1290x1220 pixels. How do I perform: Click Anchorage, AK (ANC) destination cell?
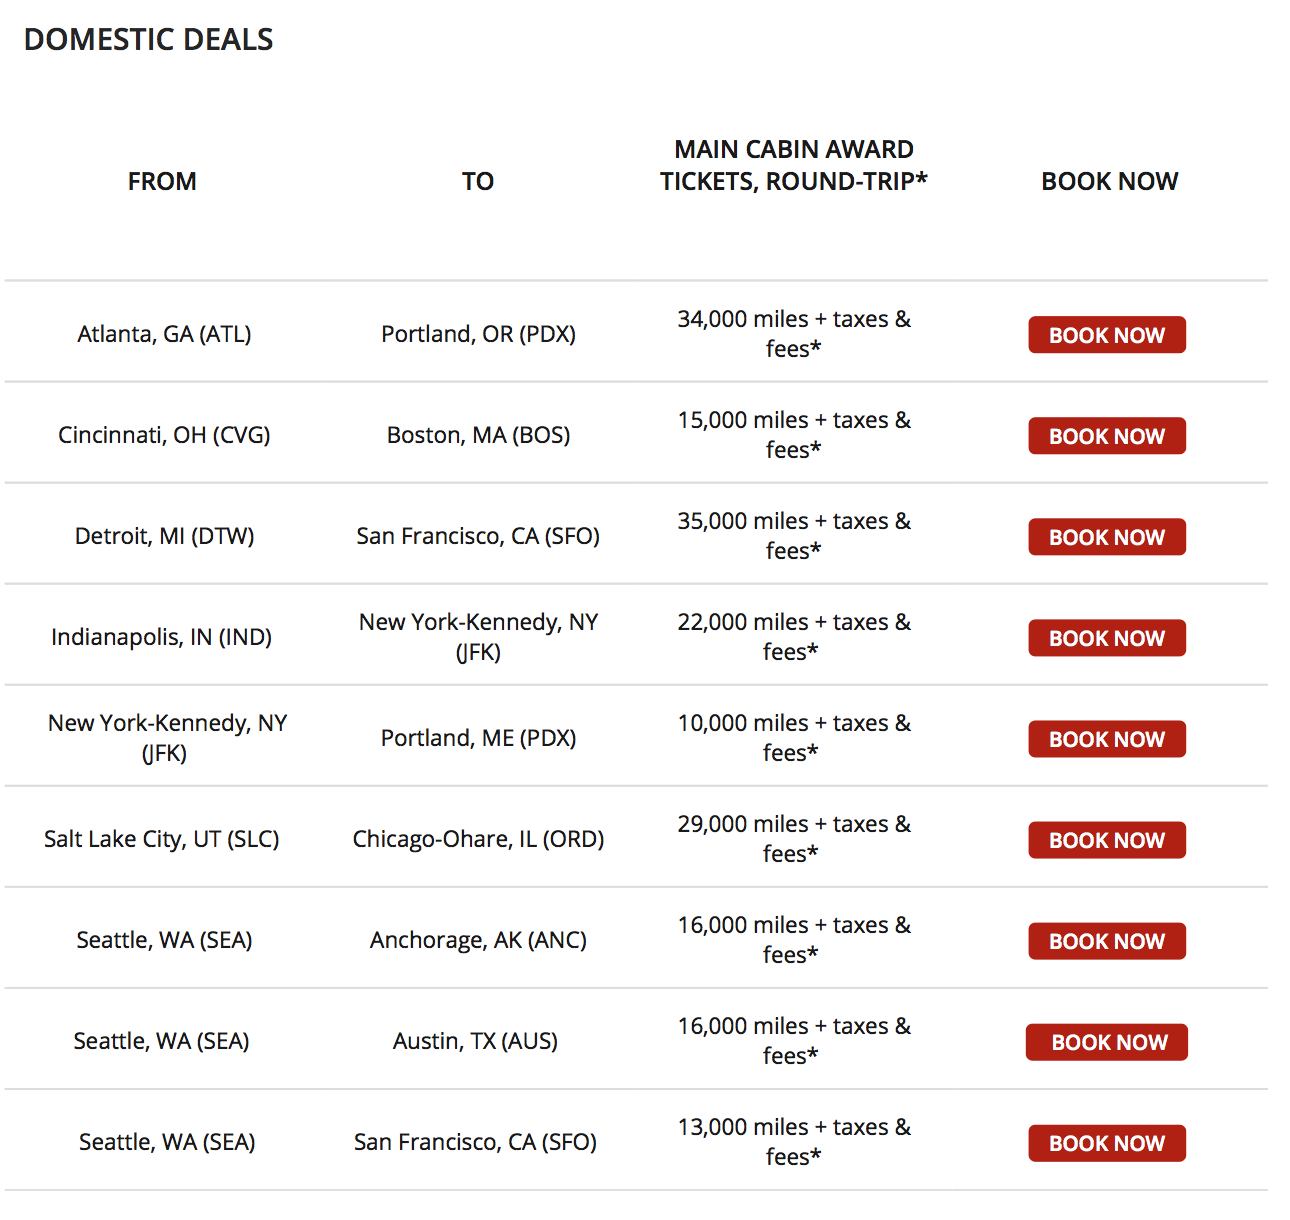click(478, 940)
